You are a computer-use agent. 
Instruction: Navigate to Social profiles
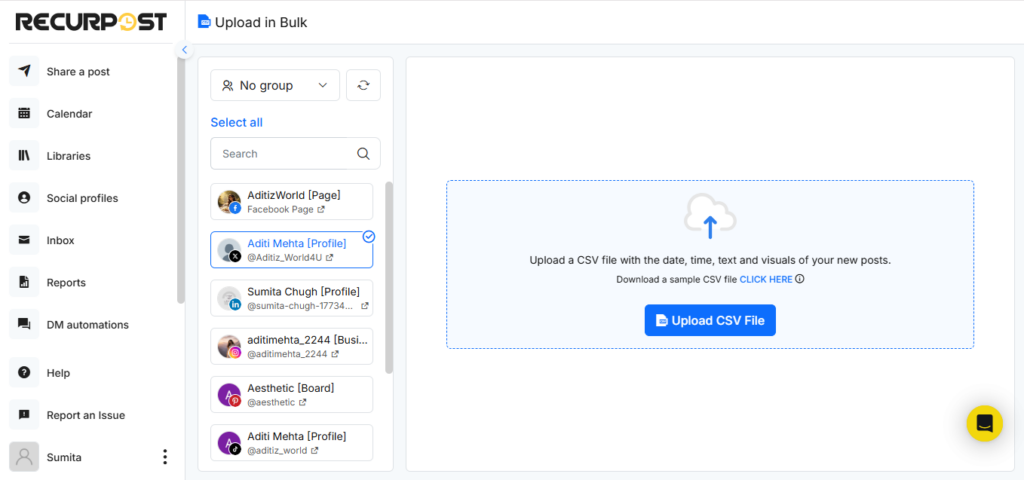click(82, 198)
